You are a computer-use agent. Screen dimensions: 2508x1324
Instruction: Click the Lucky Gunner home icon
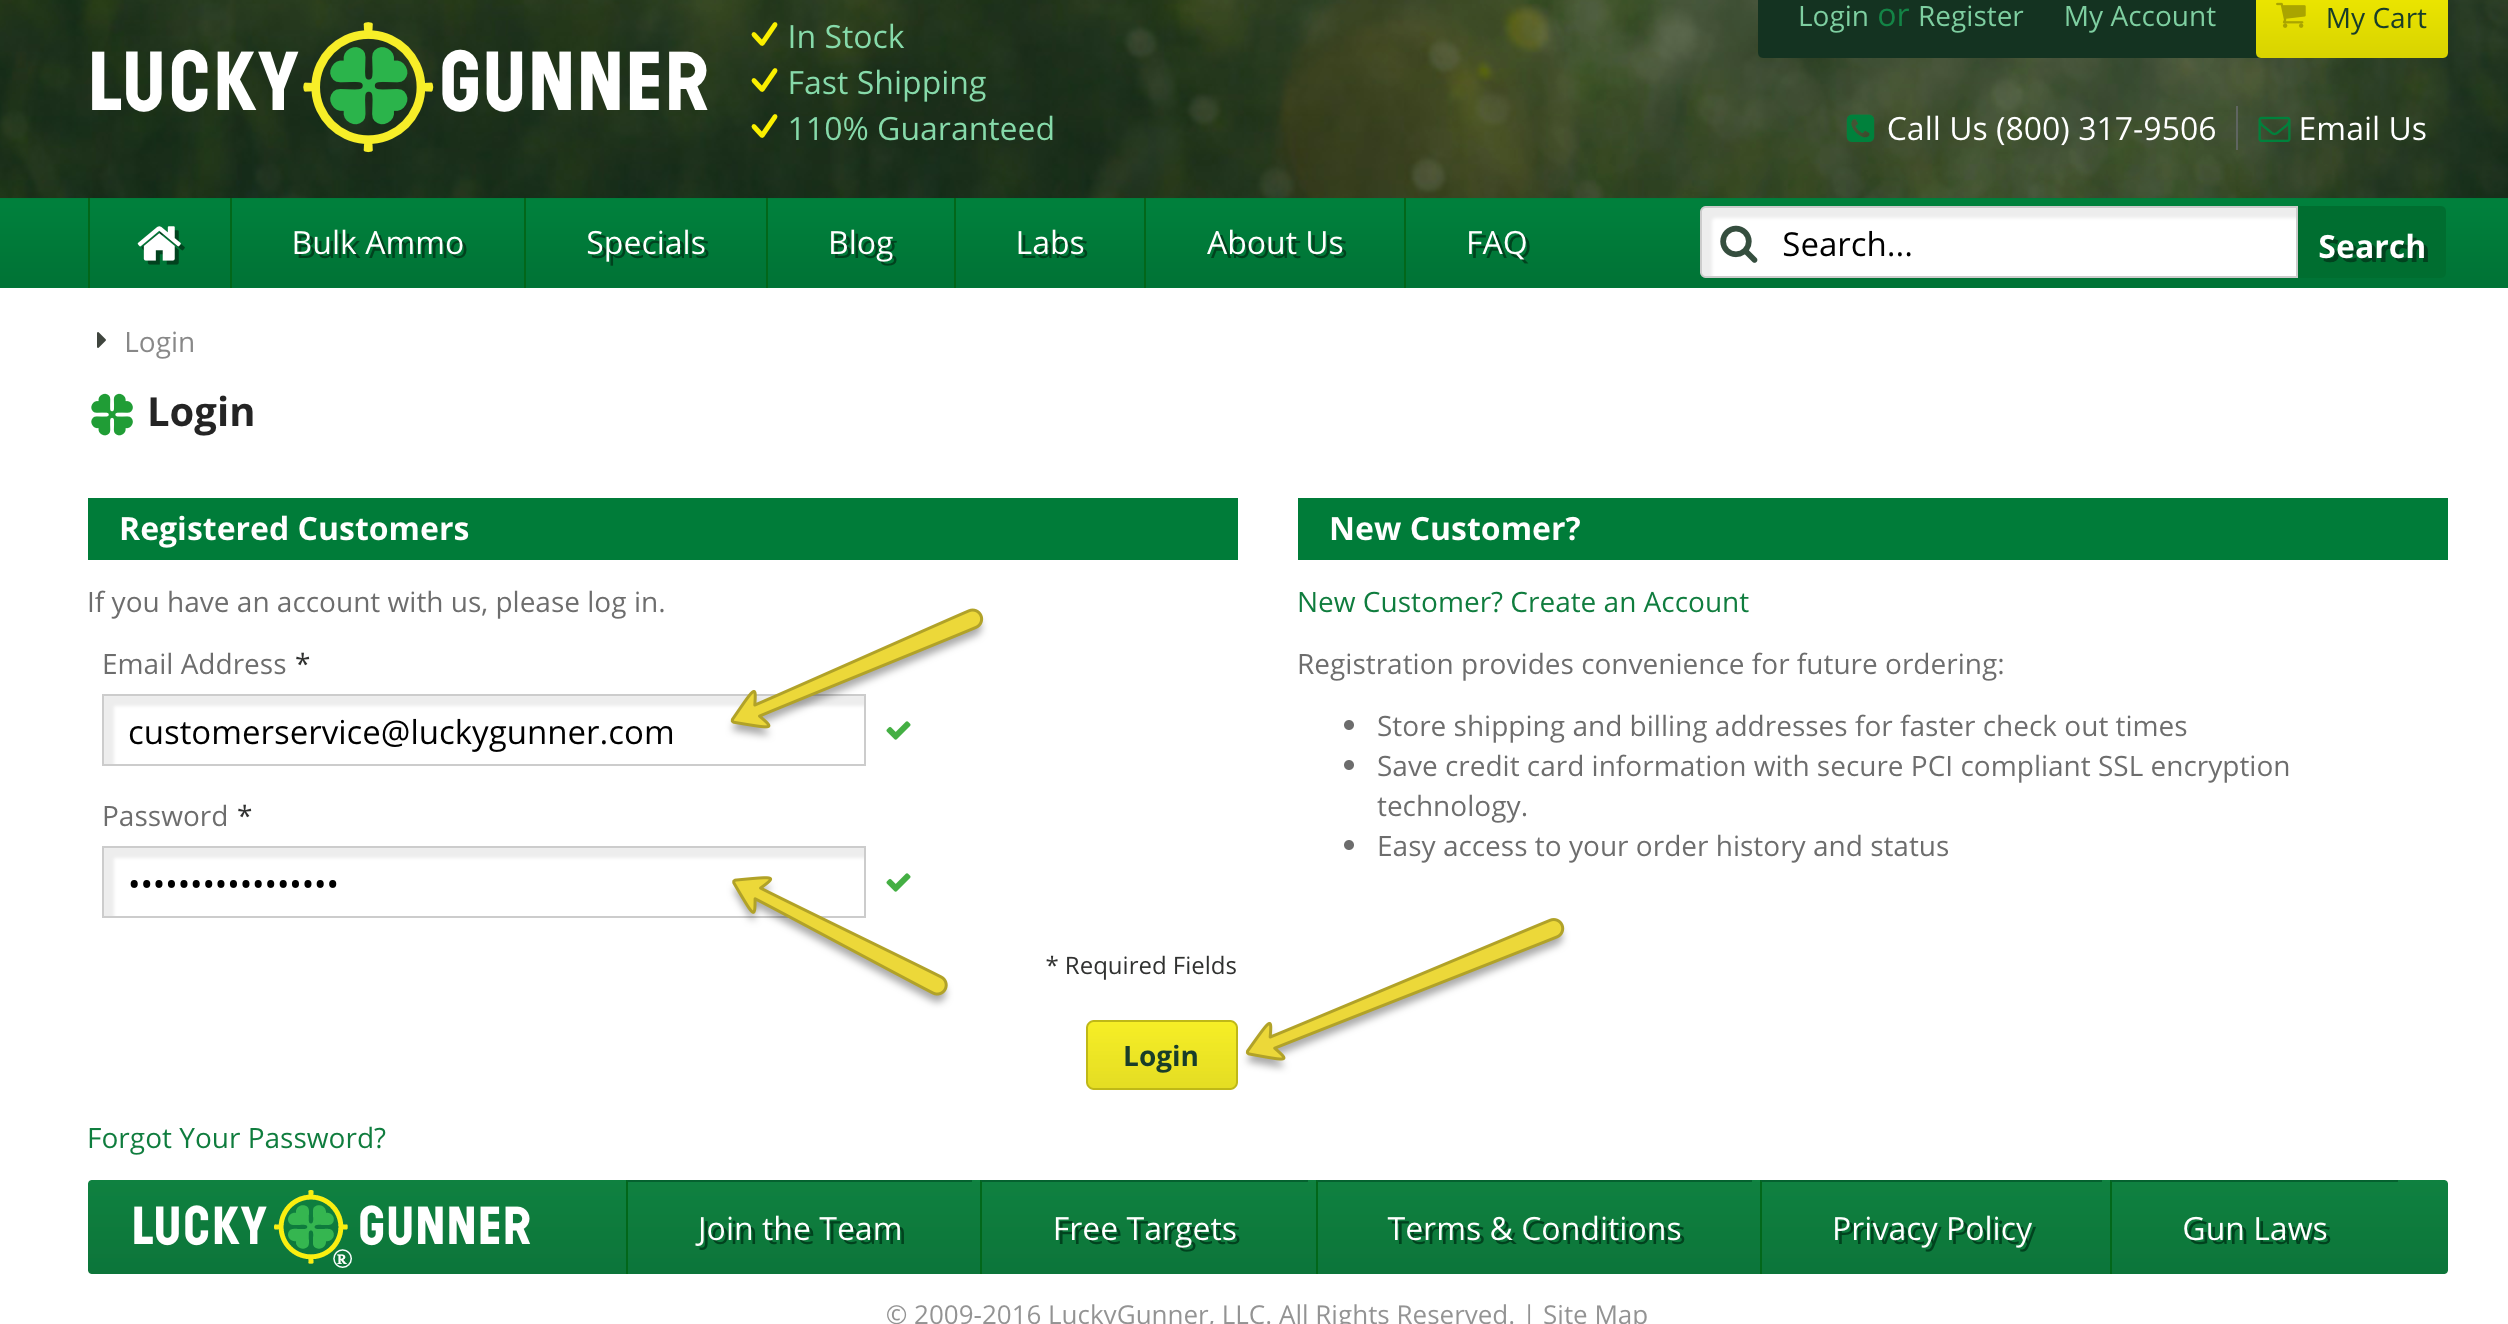[x=159, y=242]
